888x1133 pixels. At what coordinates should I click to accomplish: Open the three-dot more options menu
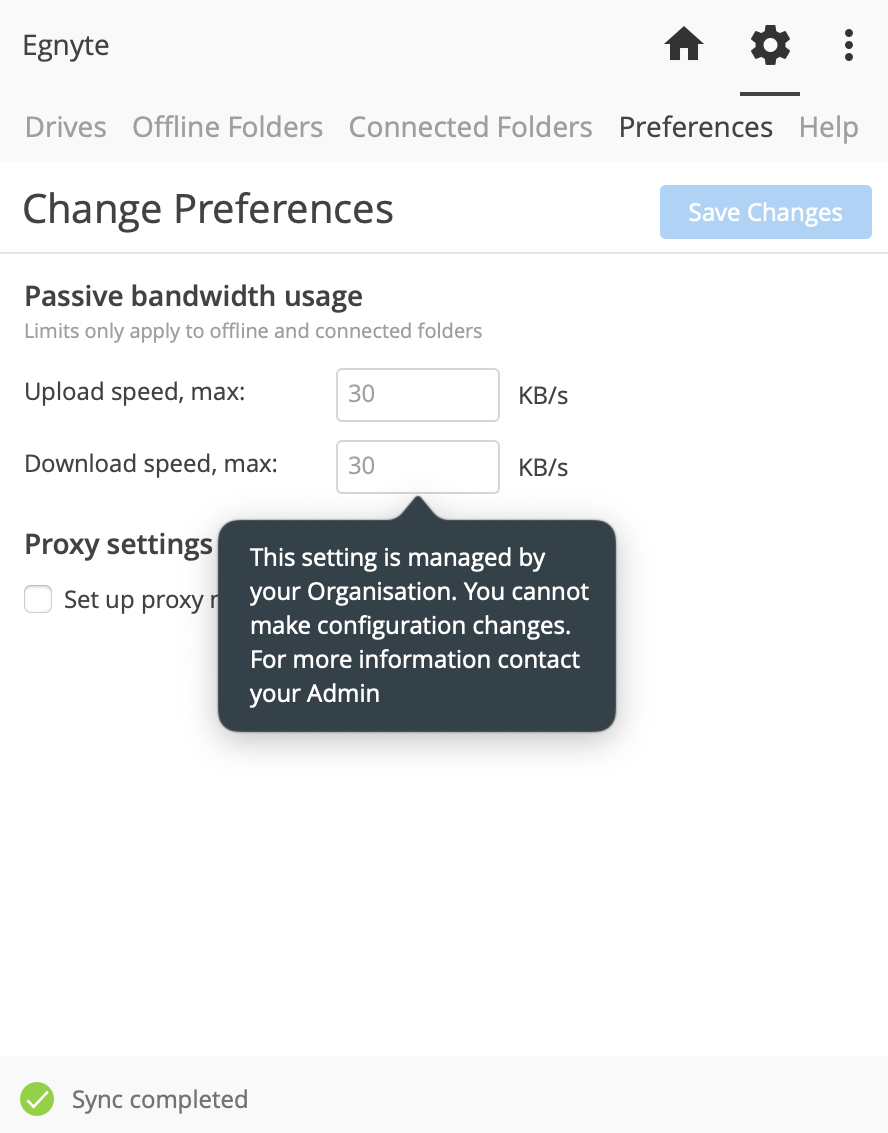point(848,45)
